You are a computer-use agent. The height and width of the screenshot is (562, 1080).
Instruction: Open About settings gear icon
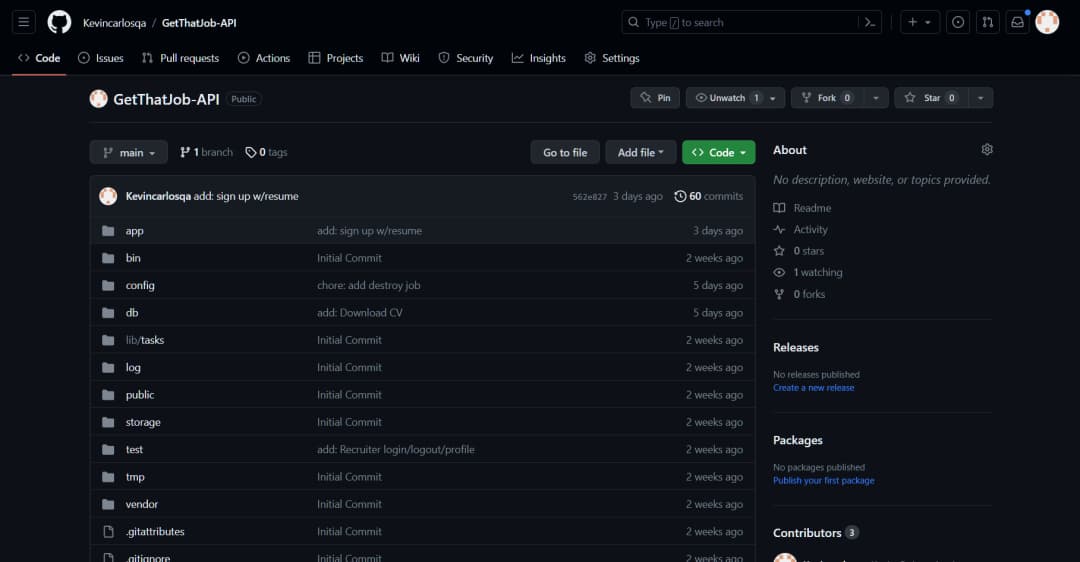pos(987,149)
